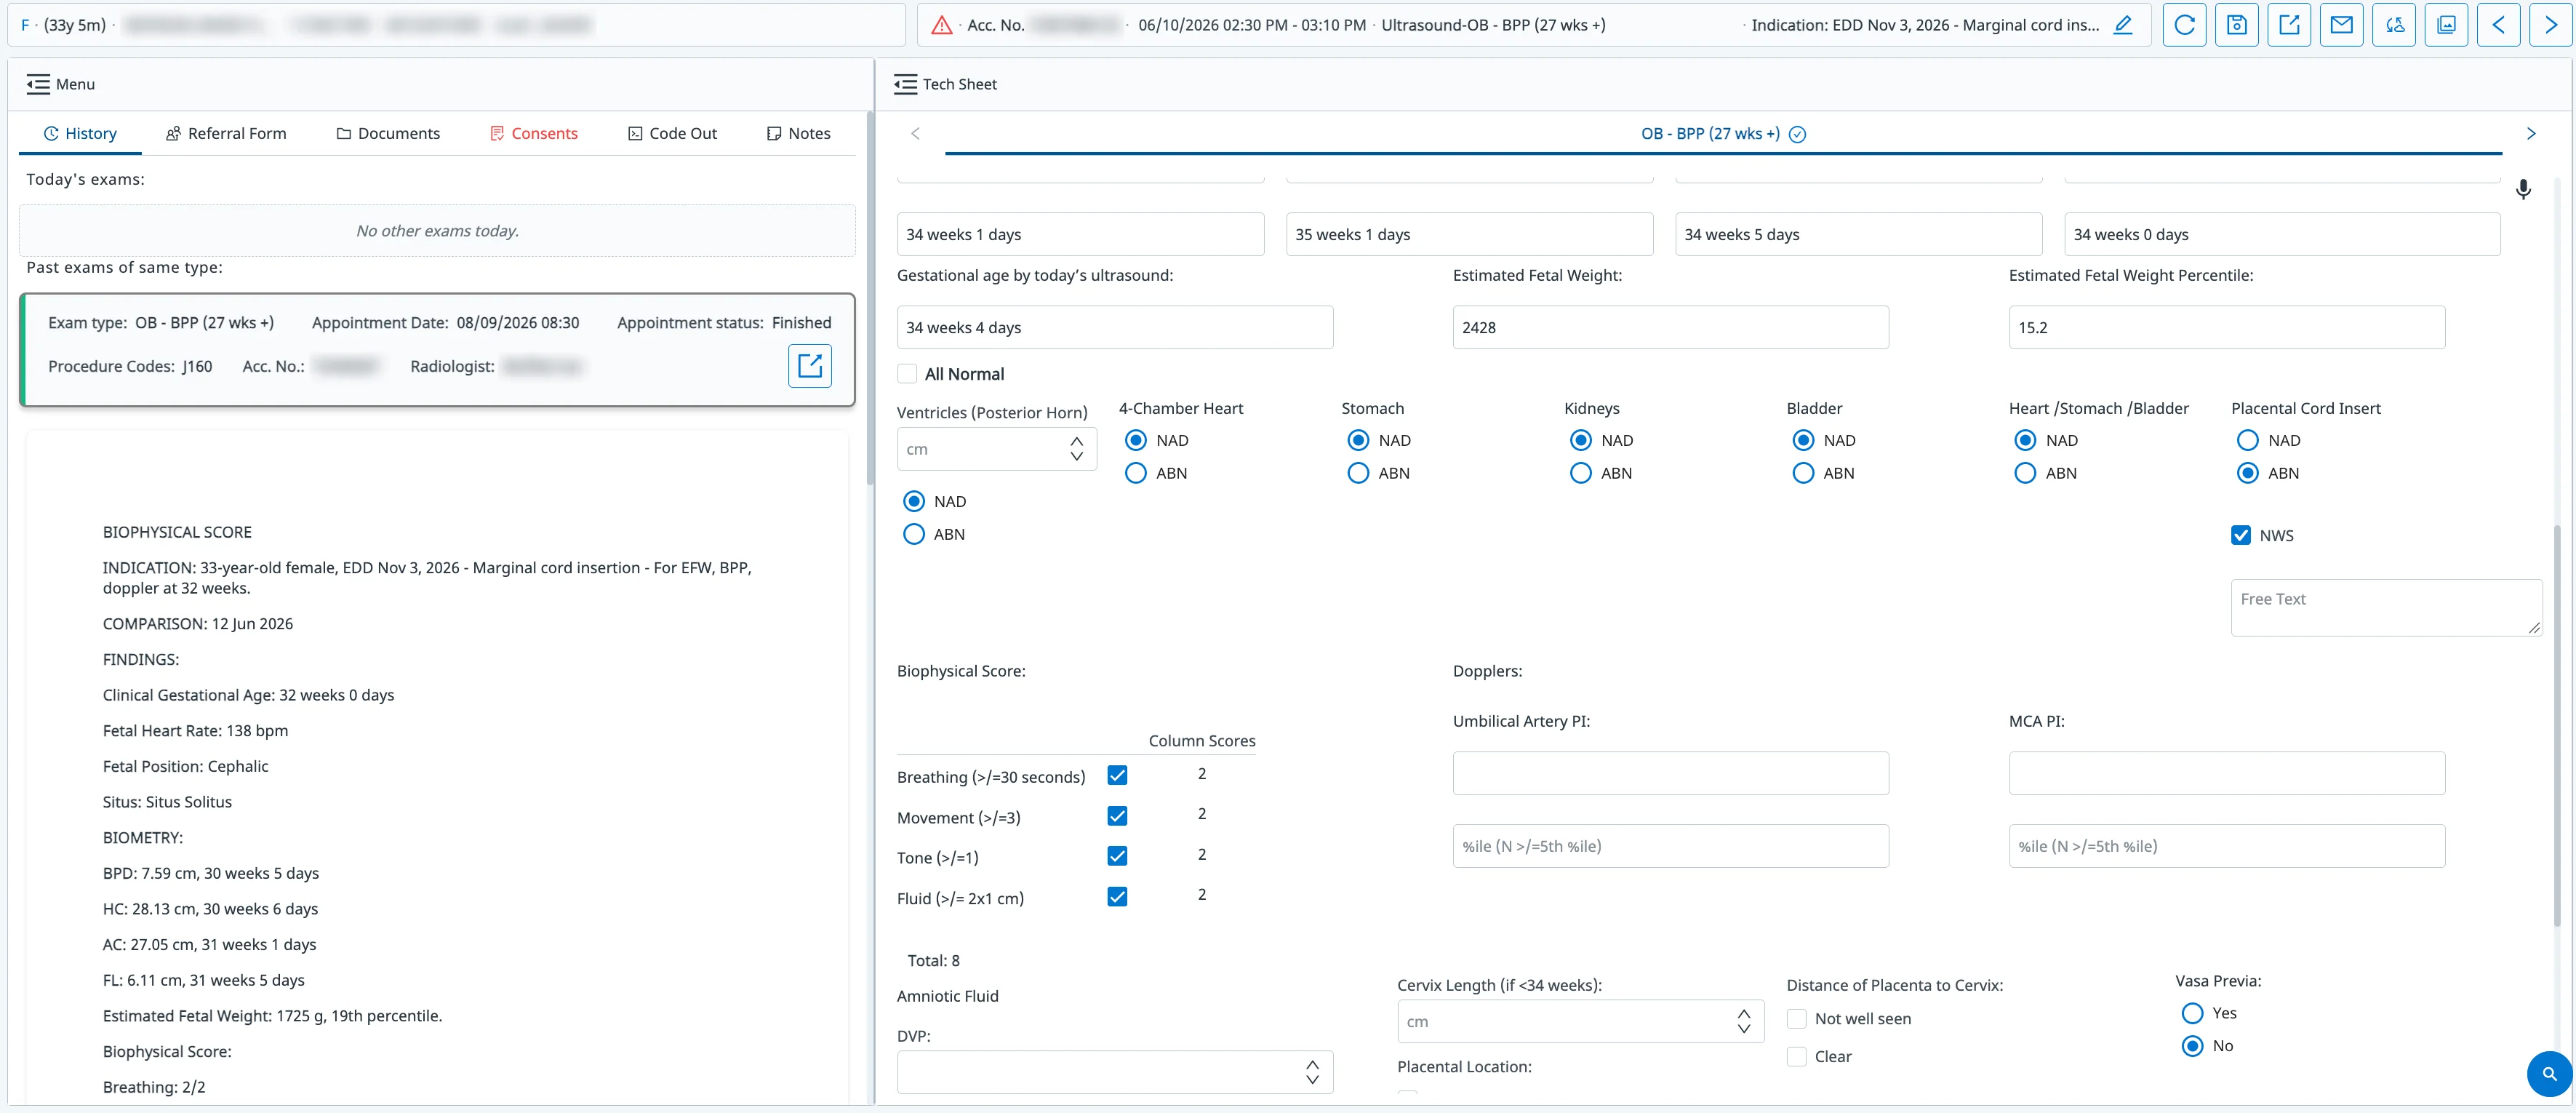Go to next tech sheet tab chevron

pos(2531,134)
